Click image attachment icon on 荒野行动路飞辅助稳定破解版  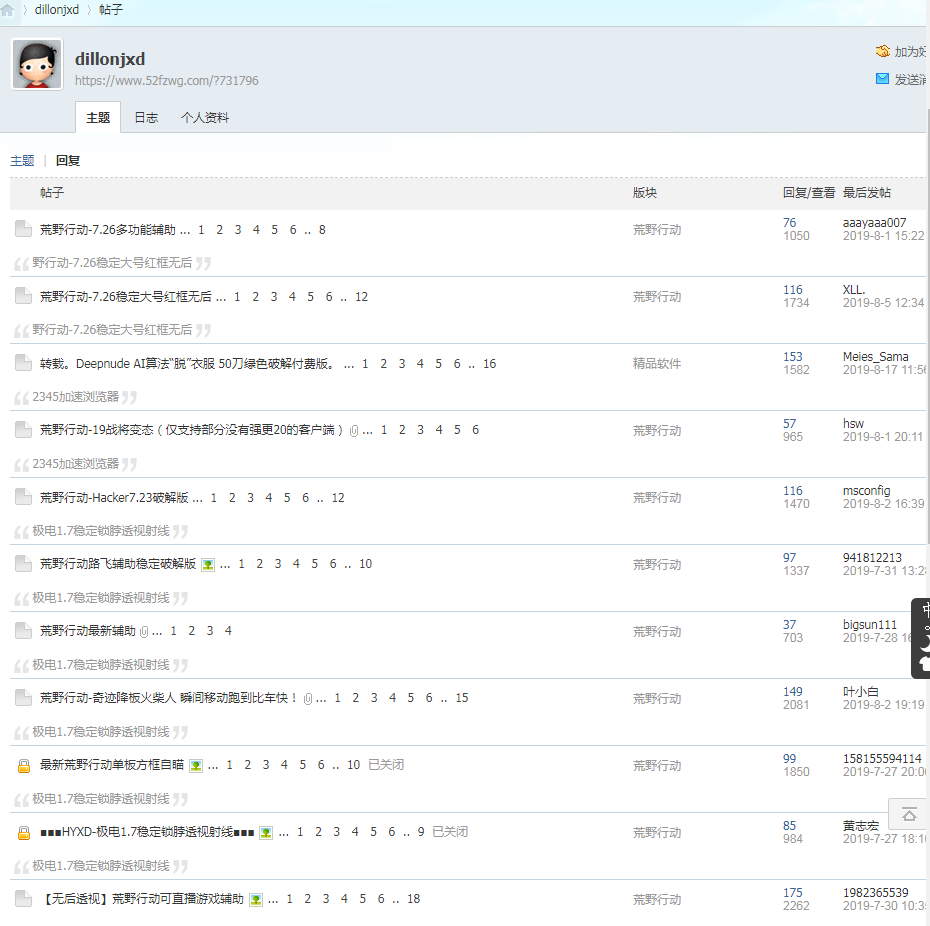click(208, 564)
